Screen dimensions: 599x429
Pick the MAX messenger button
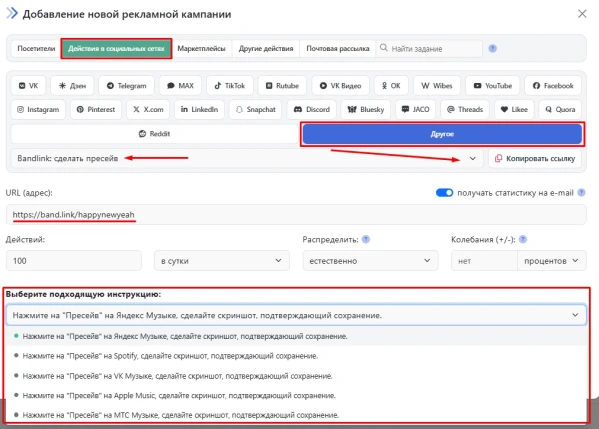tap(180, 86)
